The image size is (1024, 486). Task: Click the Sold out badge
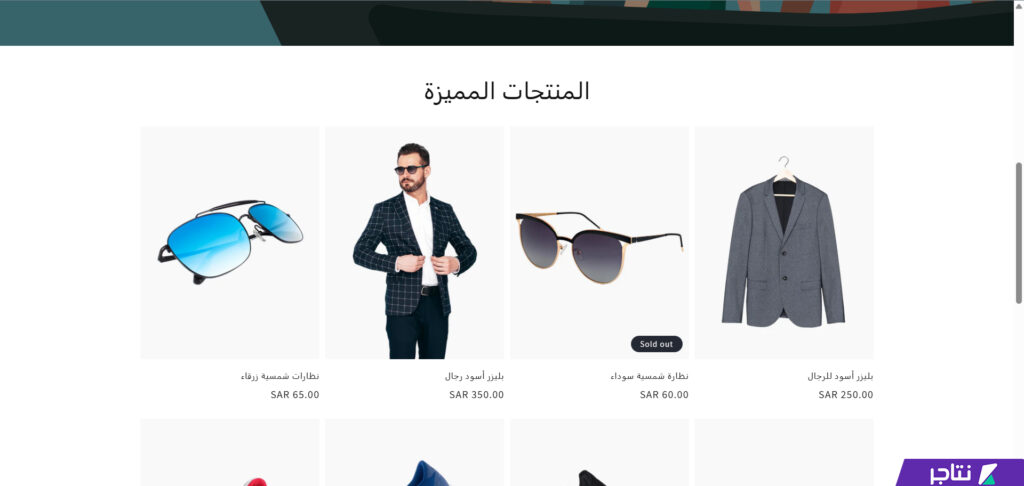(656, 344)
